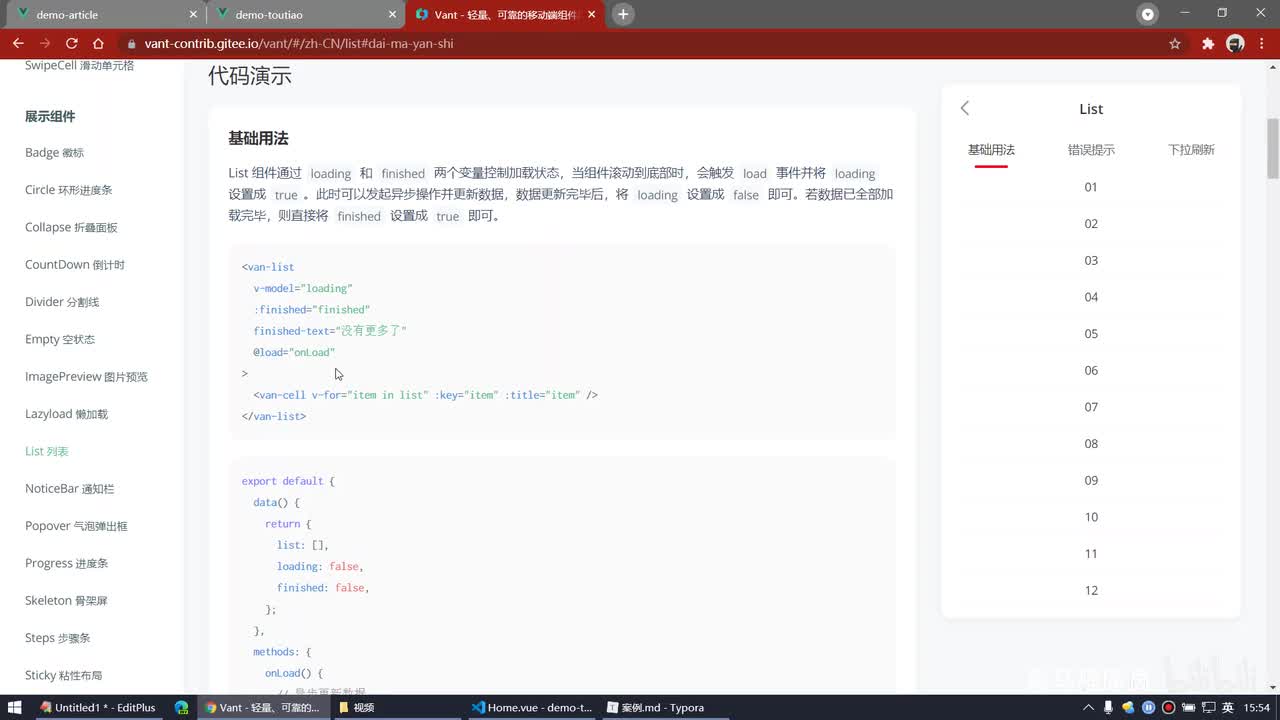Open Sticky 粘性布局 docs
Image resolution: width=1280 pixels, height=720 pixels.
click(63, 675)
